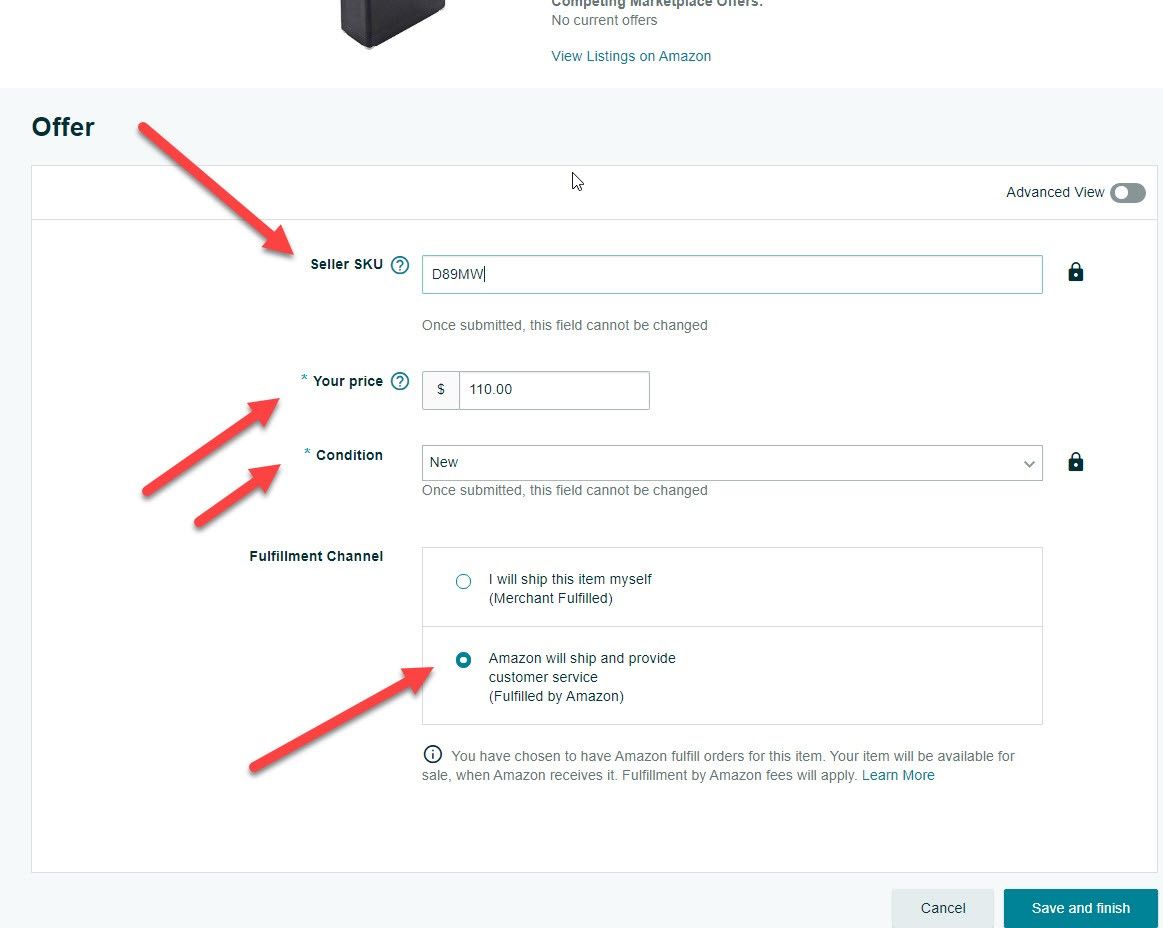Click the Your price field showing 110.00
The height and width of the screenshot is (928, 1163).
click(554, 390)
